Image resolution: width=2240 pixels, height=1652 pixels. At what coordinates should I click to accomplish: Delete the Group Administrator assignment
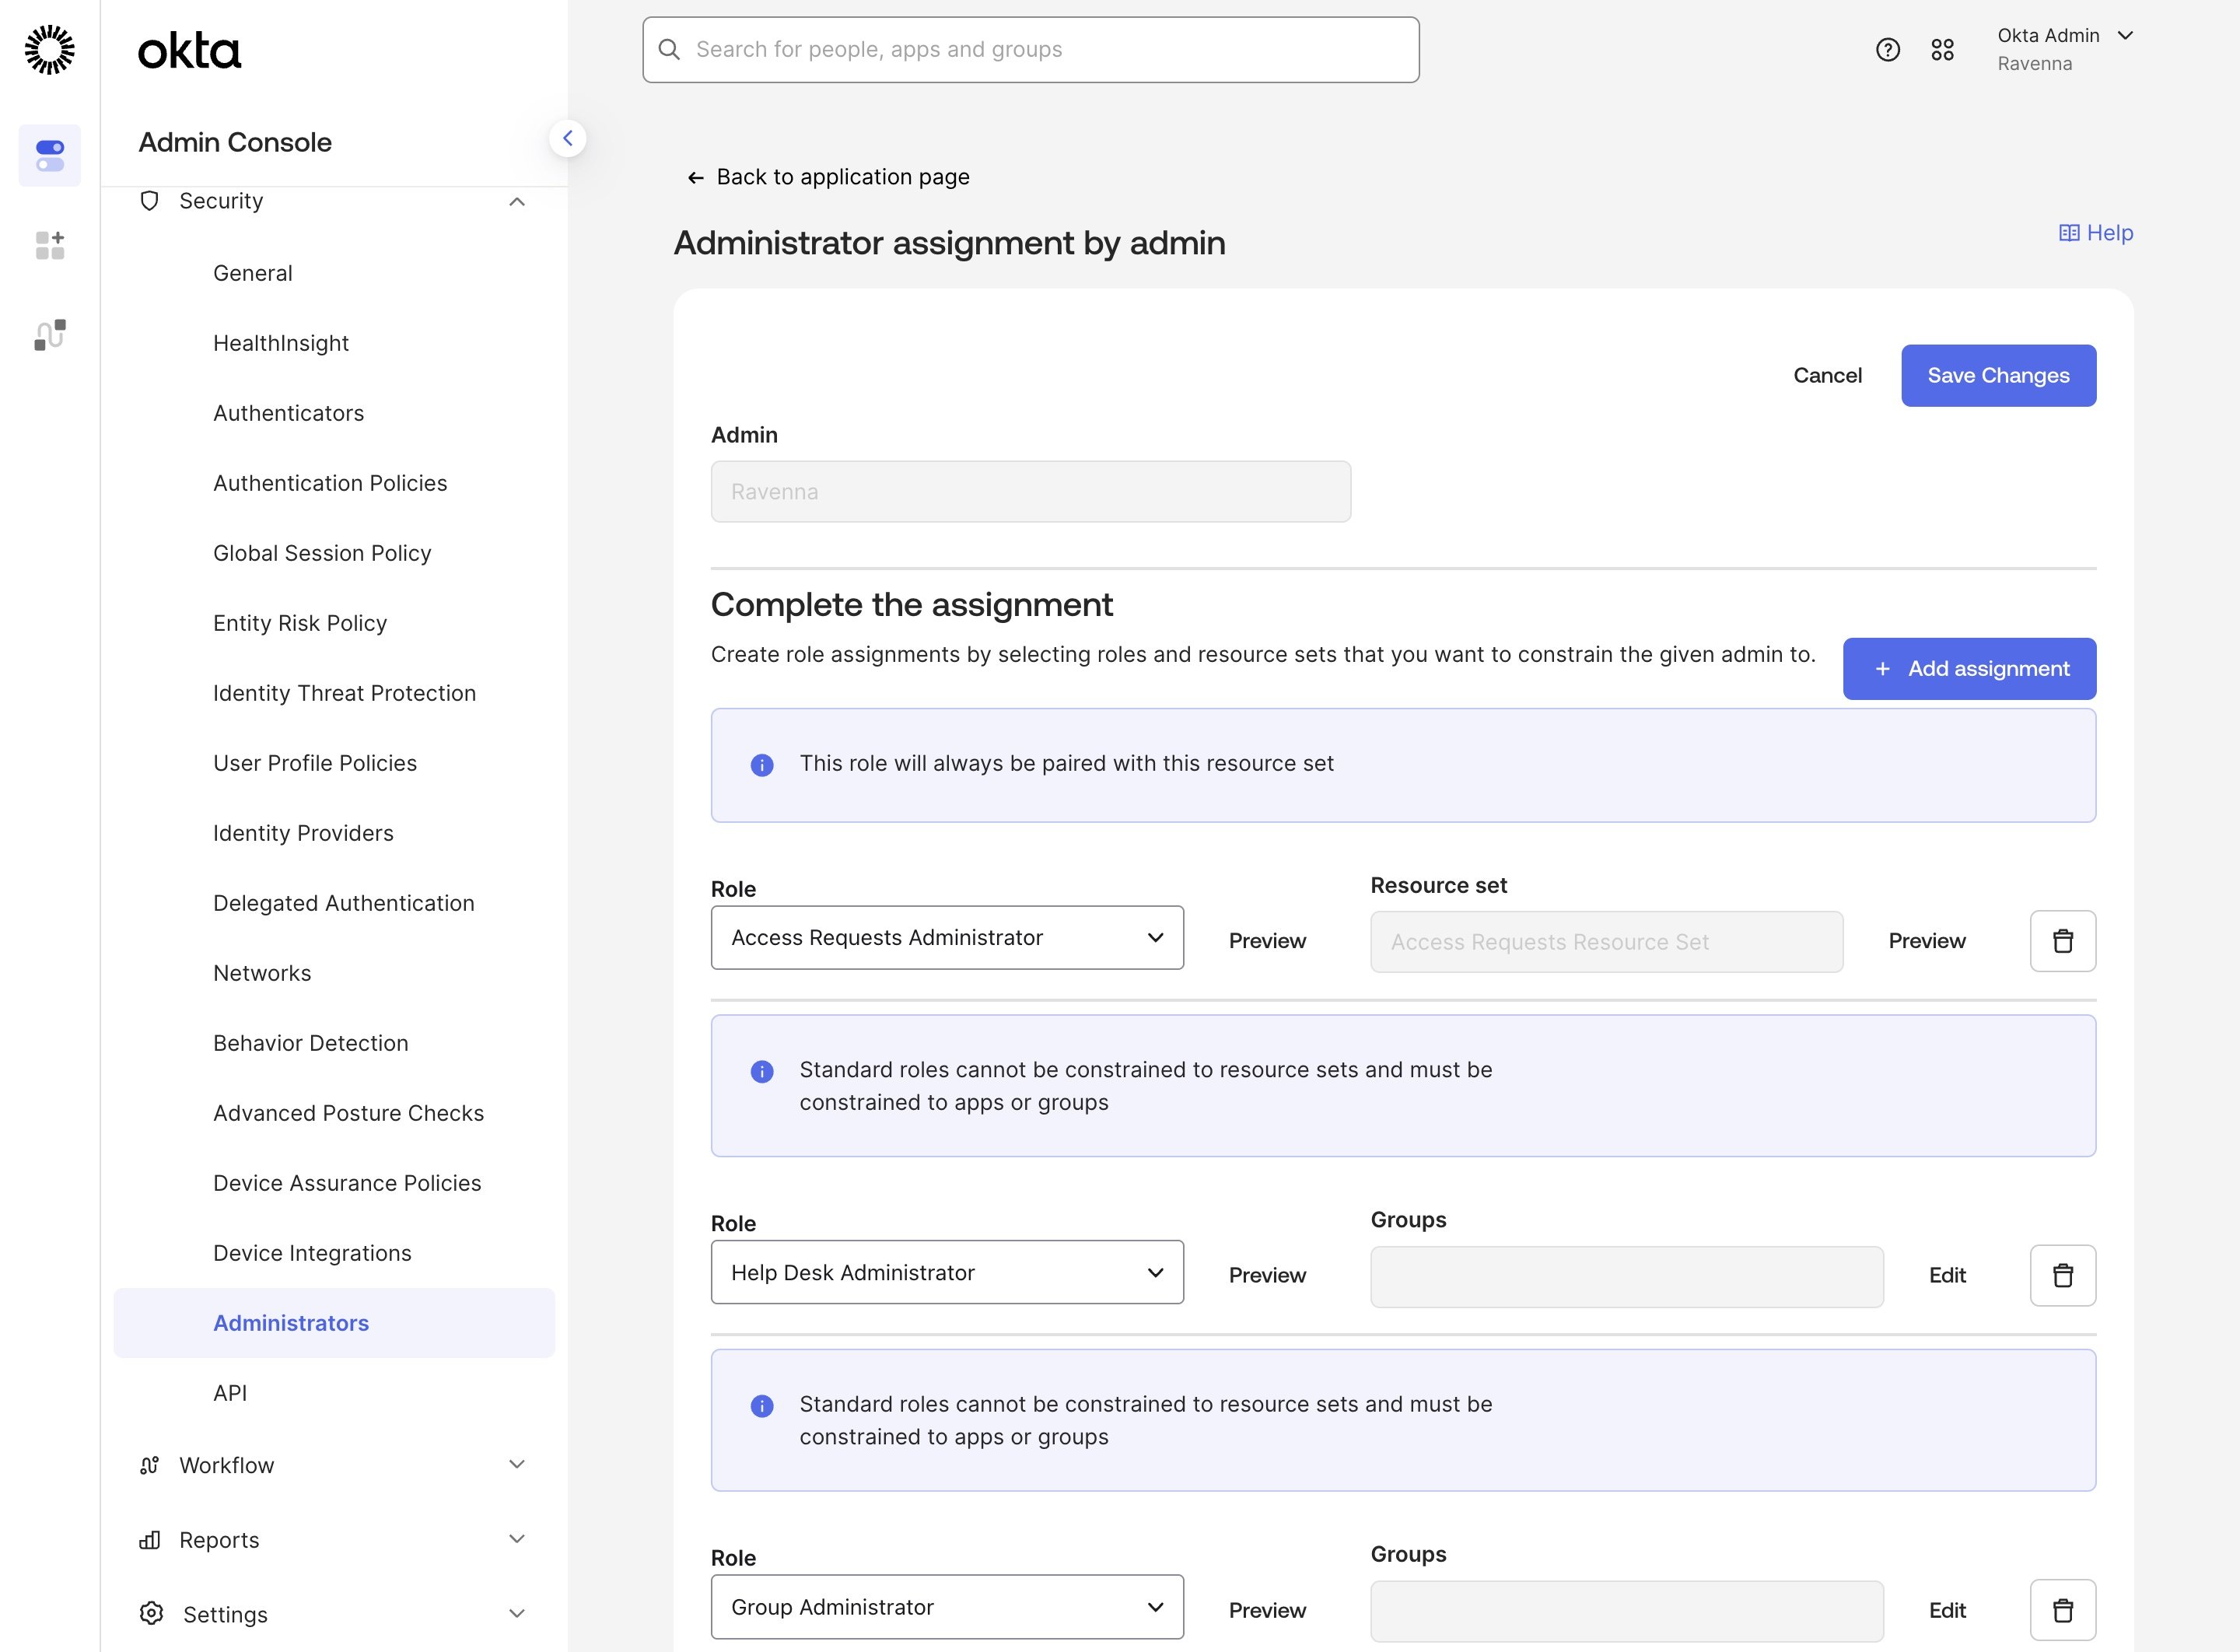[x=2062, y=1610]
